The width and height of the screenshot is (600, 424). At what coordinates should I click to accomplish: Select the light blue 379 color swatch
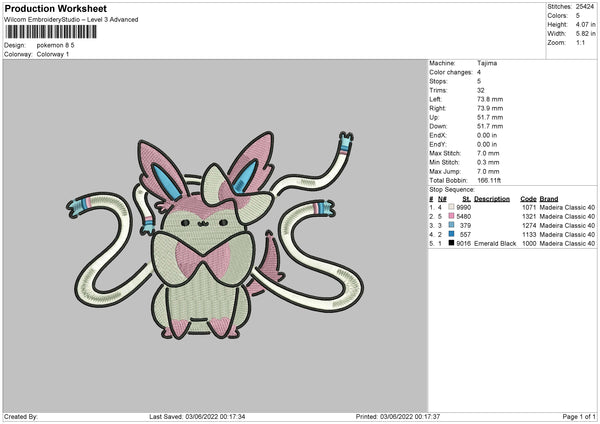click(x=452, y=225)
